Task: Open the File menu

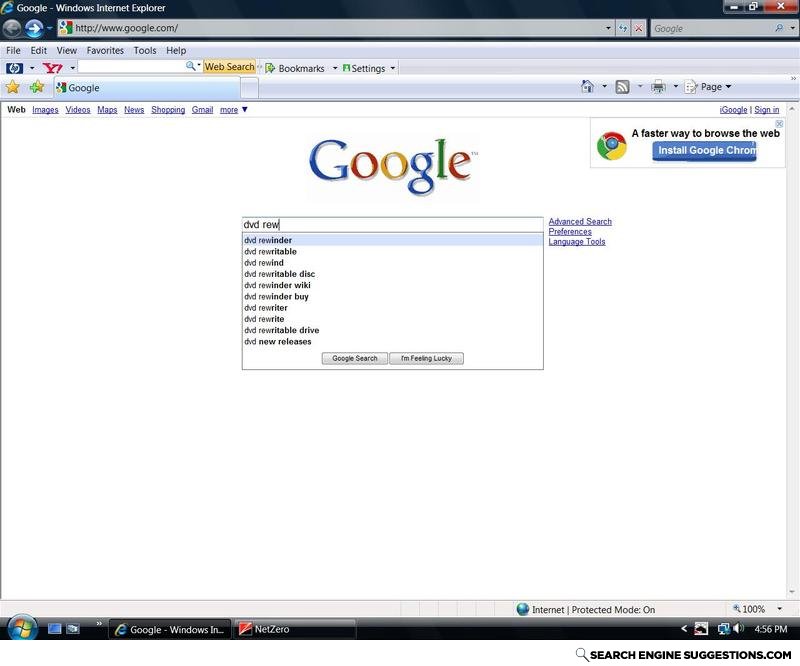Action: [x=13, y=51]
